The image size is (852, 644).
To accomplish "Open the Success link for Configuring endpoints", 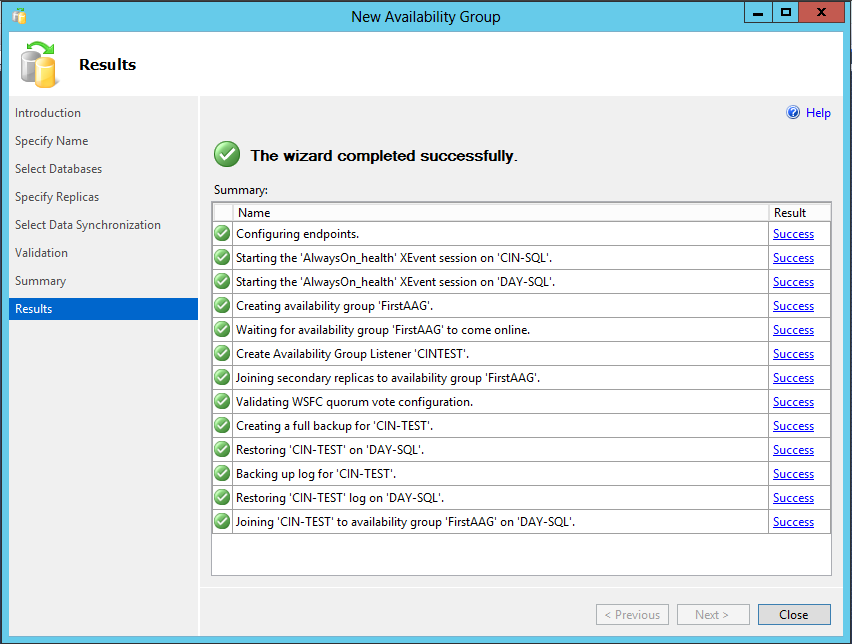I will (x=793, y=234).
